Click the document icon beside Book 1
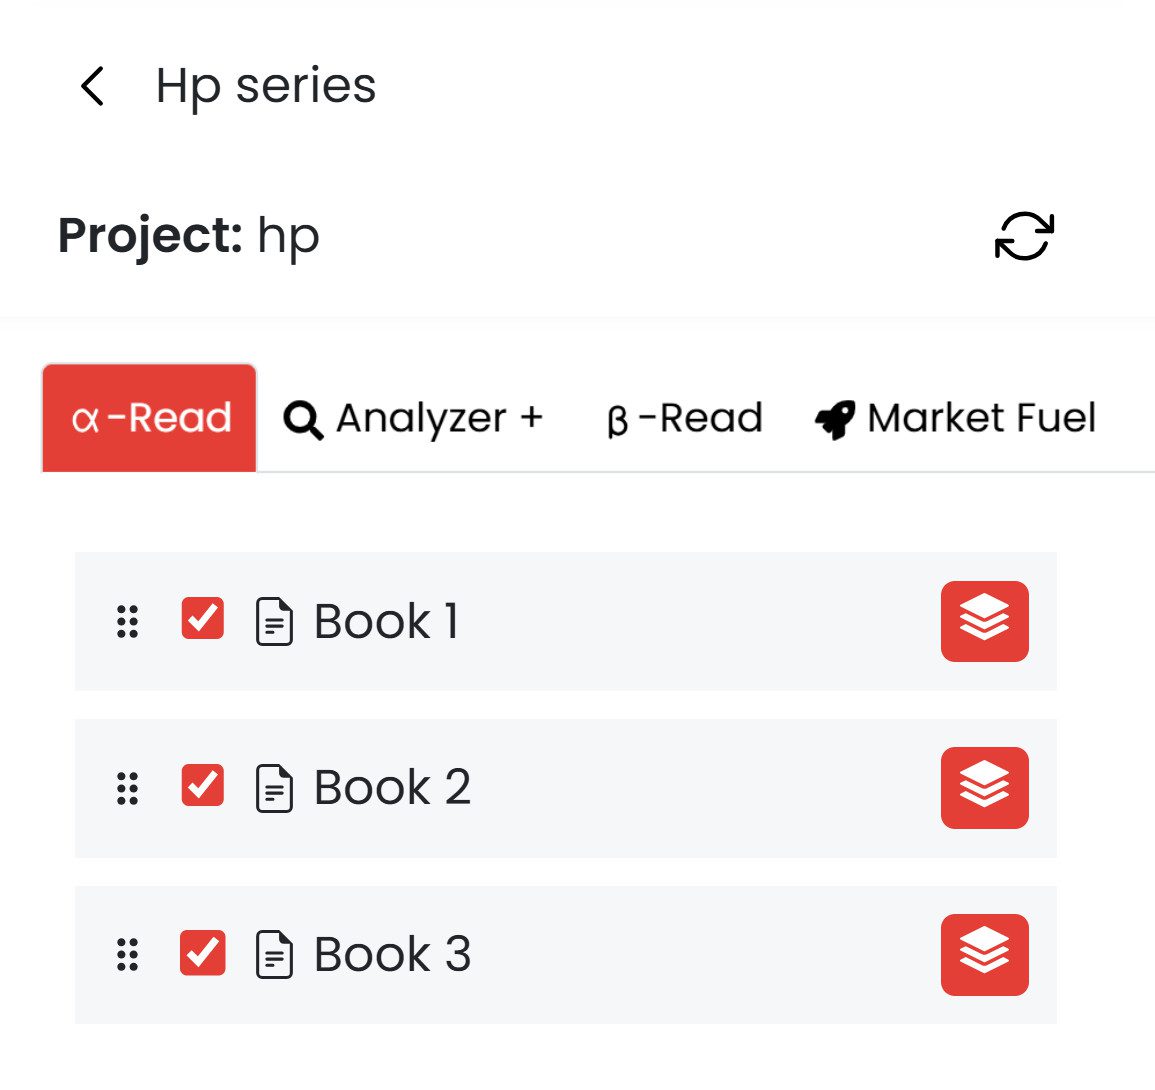 click(x=274, y=621)
